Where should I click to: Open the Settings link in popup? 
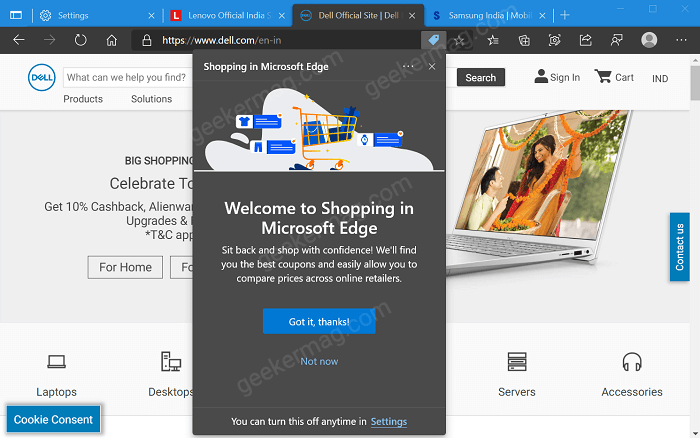389,421
